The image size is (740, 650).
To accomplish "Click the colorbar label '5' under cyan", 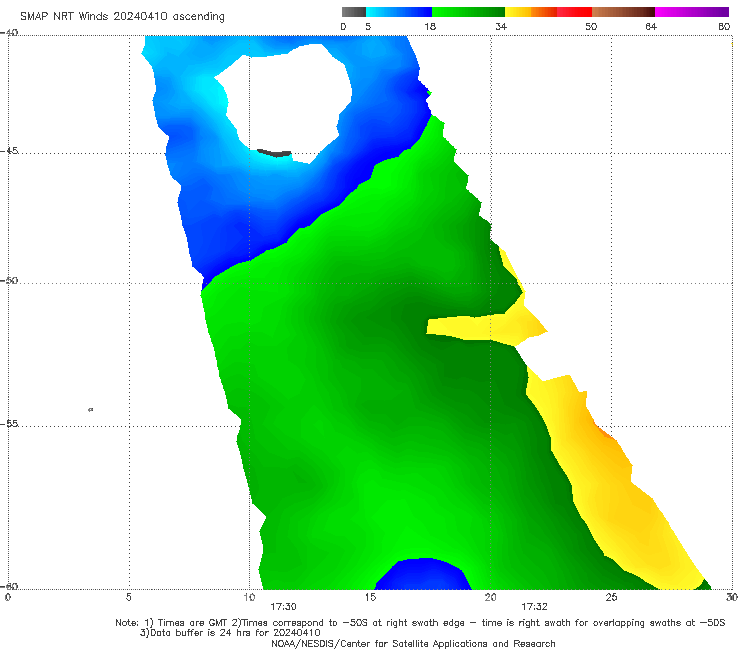I will click(368, 27).
